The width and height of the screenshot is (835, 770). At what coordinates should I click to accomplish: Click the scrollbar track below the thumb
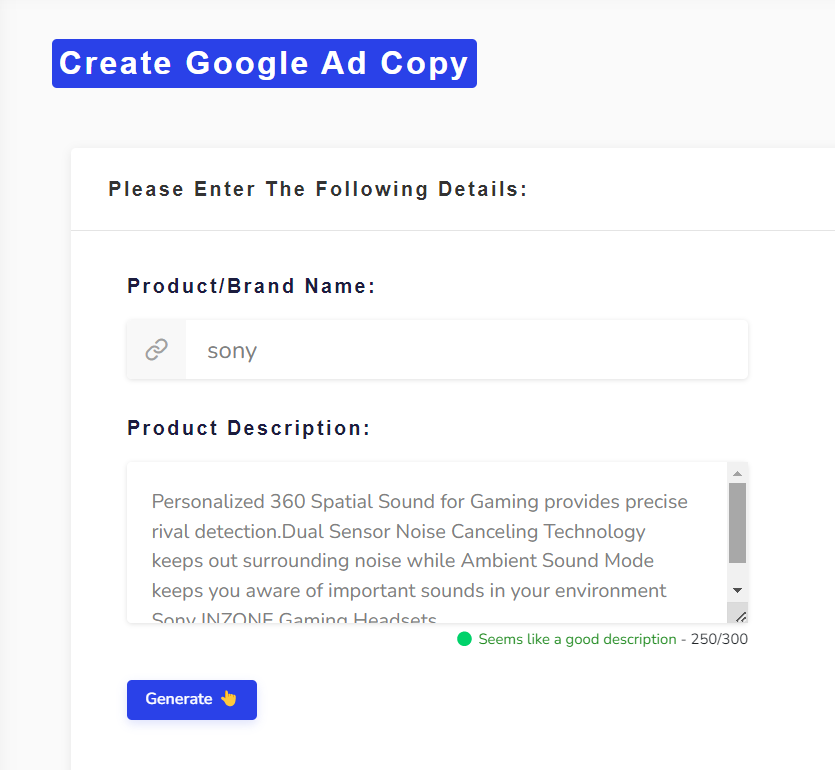tap(738, 572)
